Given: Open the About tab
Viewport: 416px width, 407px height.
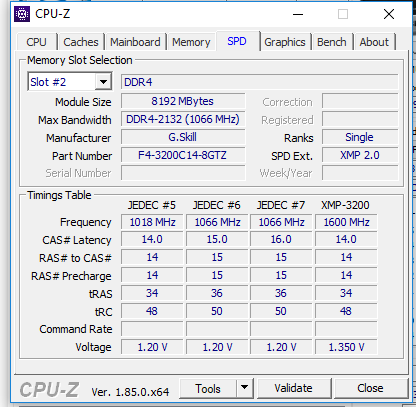Looking at the screenshot, I should click(374, 42).
